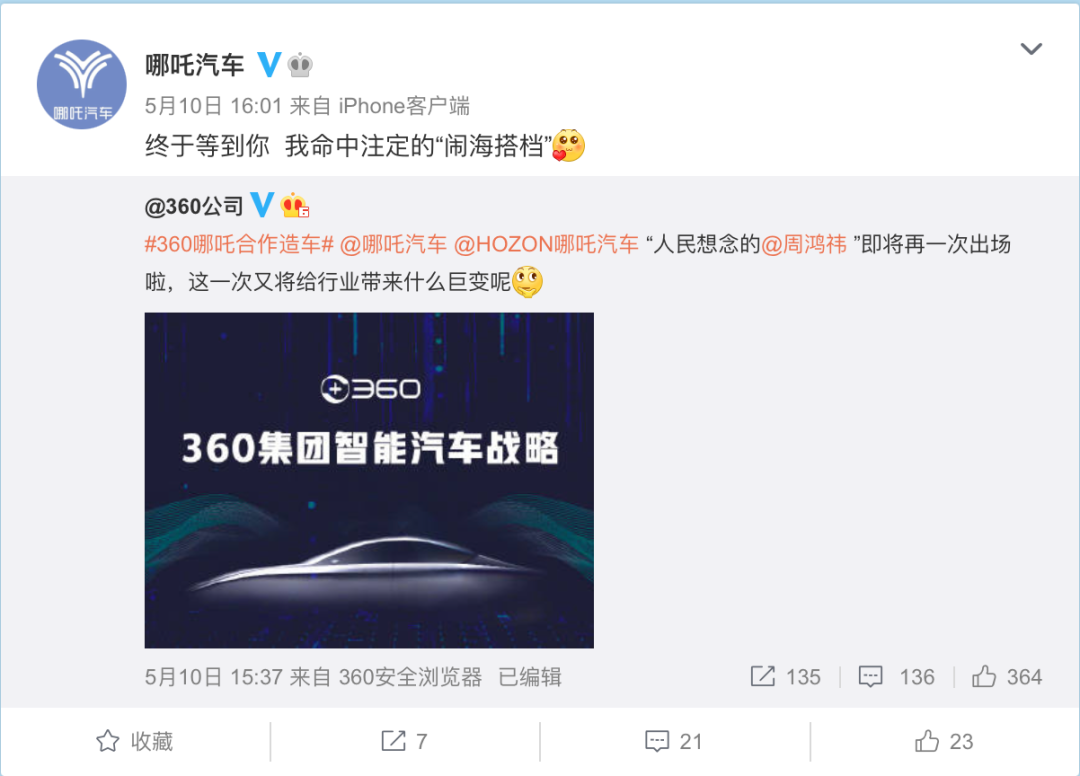Viewport: 1080px width, 776px height.
Task: Open the 5月10日 16:01 post timestamp
Action: [x=214, y=106]
